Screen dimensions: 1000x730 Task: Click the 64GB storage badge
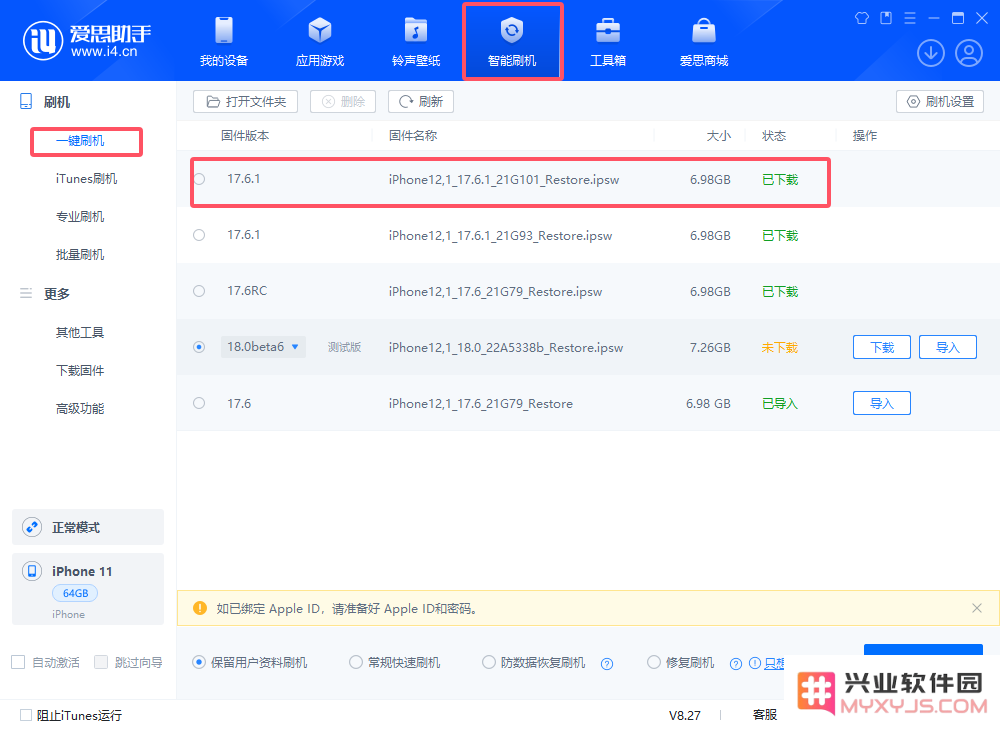[x=75, y=593]
